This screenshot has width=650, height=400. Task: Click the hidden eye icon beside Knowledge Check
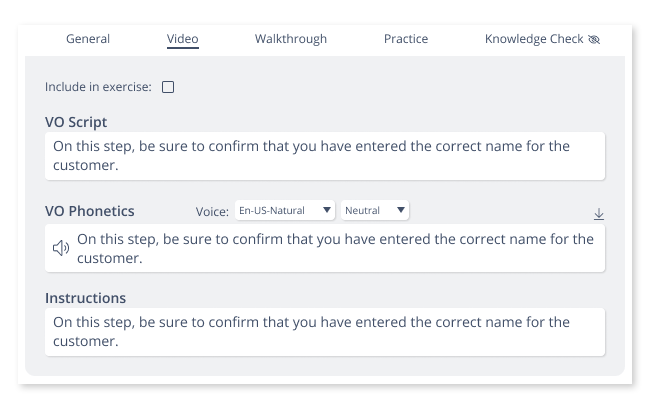click(594, 39)
